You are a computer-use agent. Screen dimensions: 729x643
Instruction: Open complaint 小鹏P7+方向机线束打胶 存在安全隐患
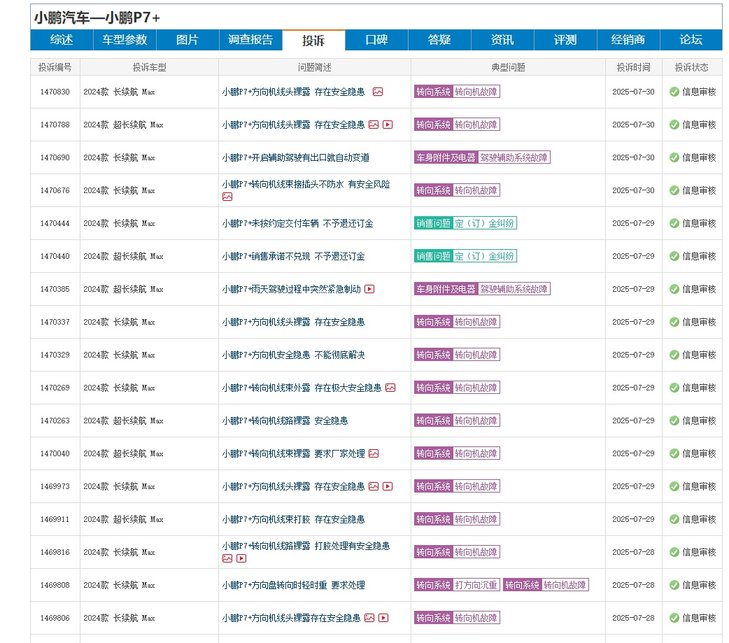coord(293,519)
